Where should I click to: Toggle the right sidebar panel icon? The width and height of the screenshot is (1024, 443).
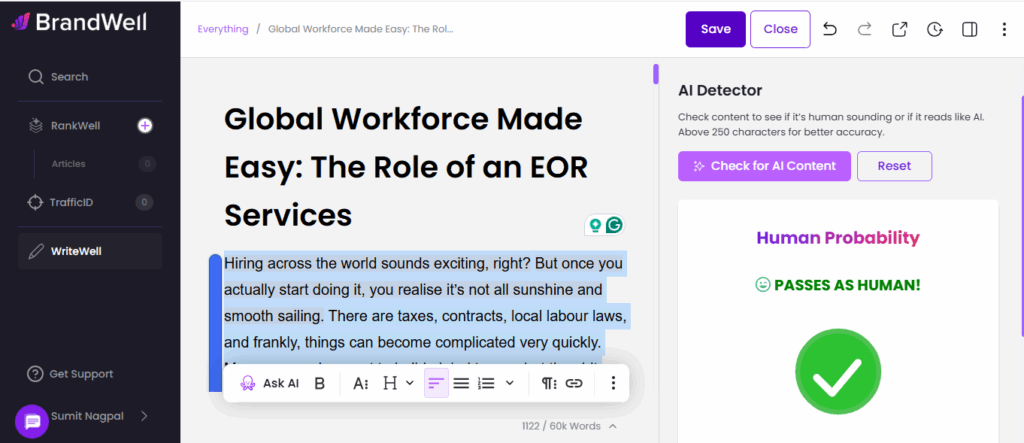(x=969, y=29)
